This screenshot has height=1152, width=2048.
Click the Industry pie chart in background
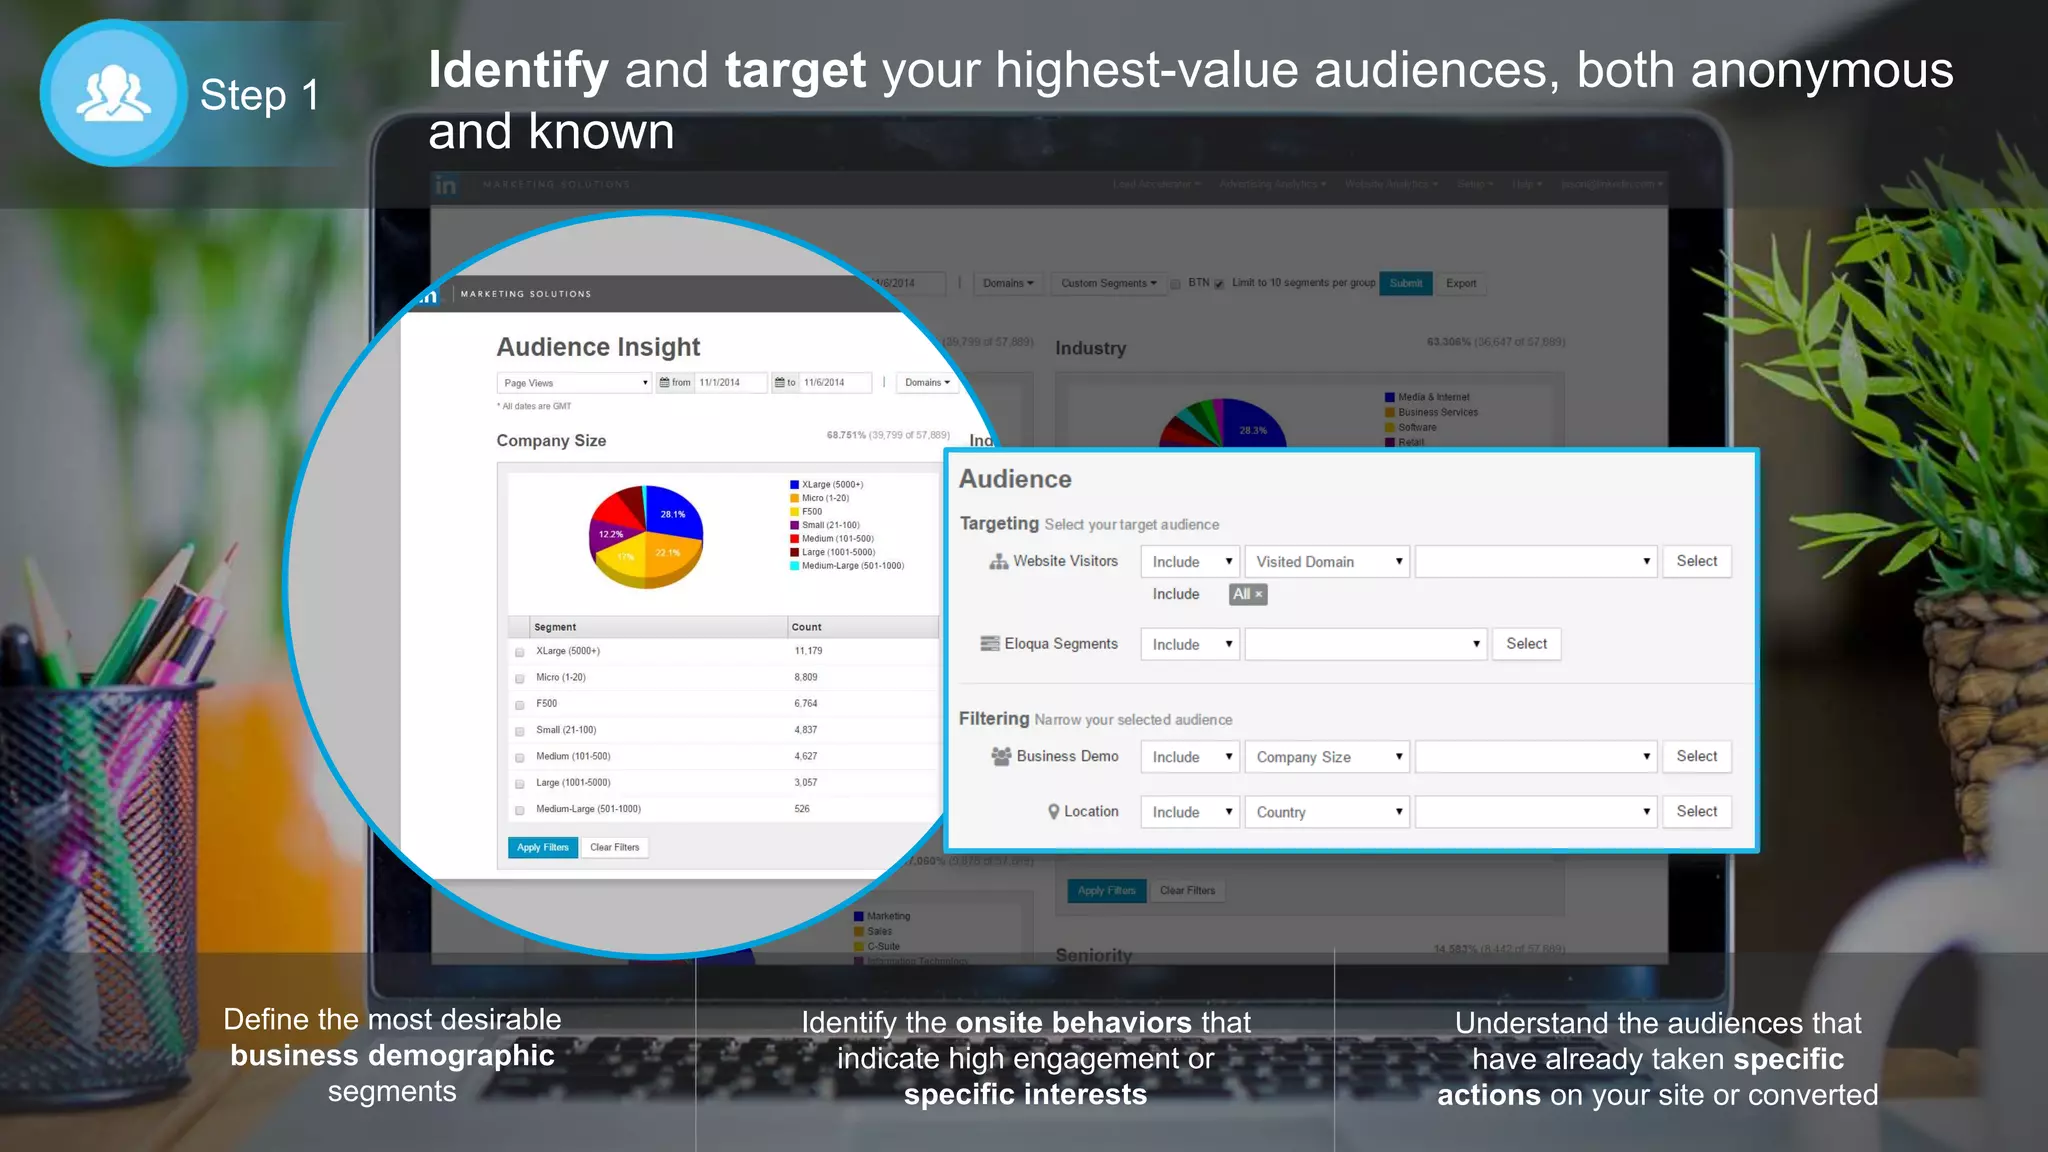(1222, 423)
